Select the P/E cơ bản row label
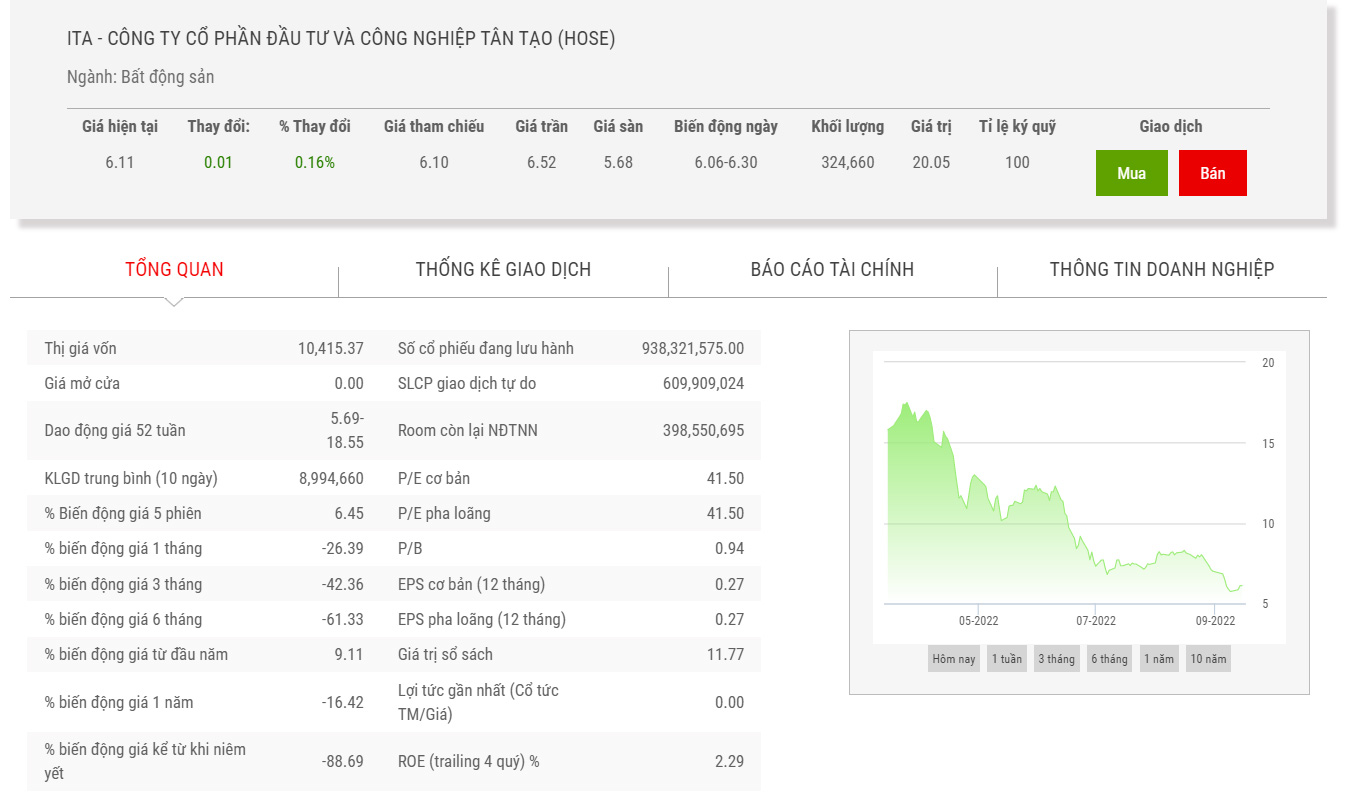 pyautogui.click(x=433, y=478)
